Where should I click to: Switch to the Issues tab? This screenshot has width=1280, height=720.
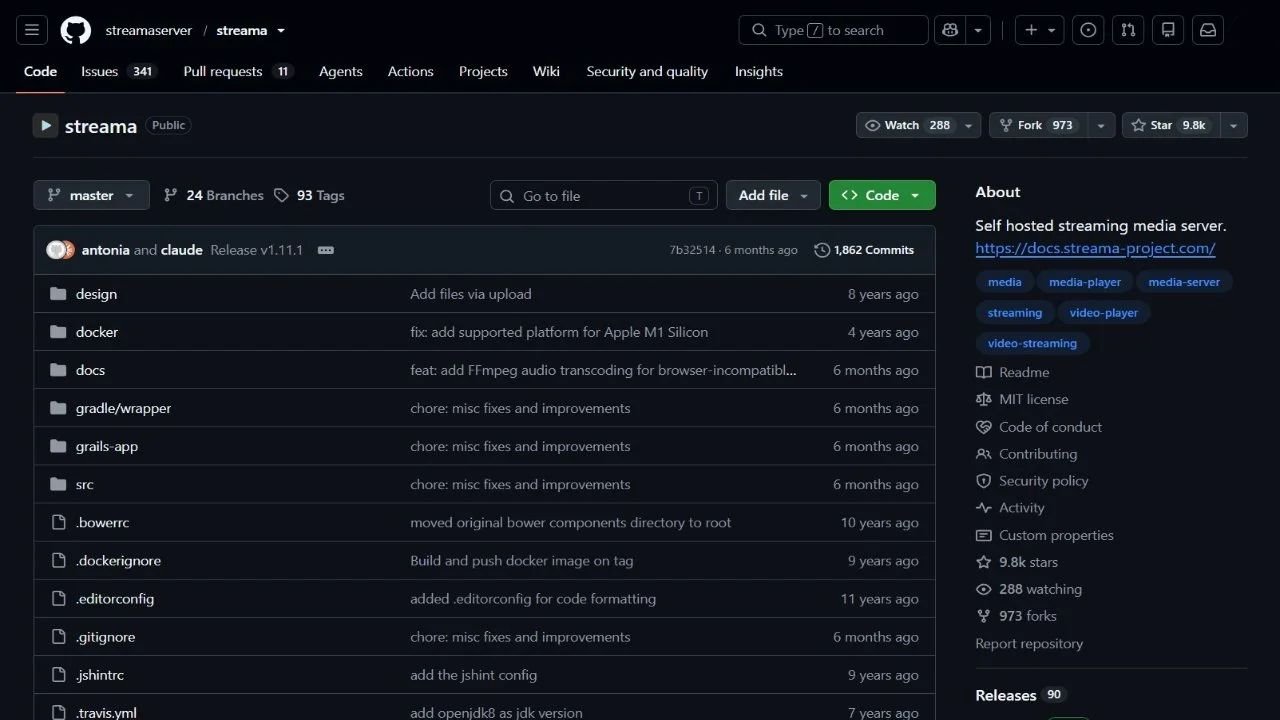[119, 71]
